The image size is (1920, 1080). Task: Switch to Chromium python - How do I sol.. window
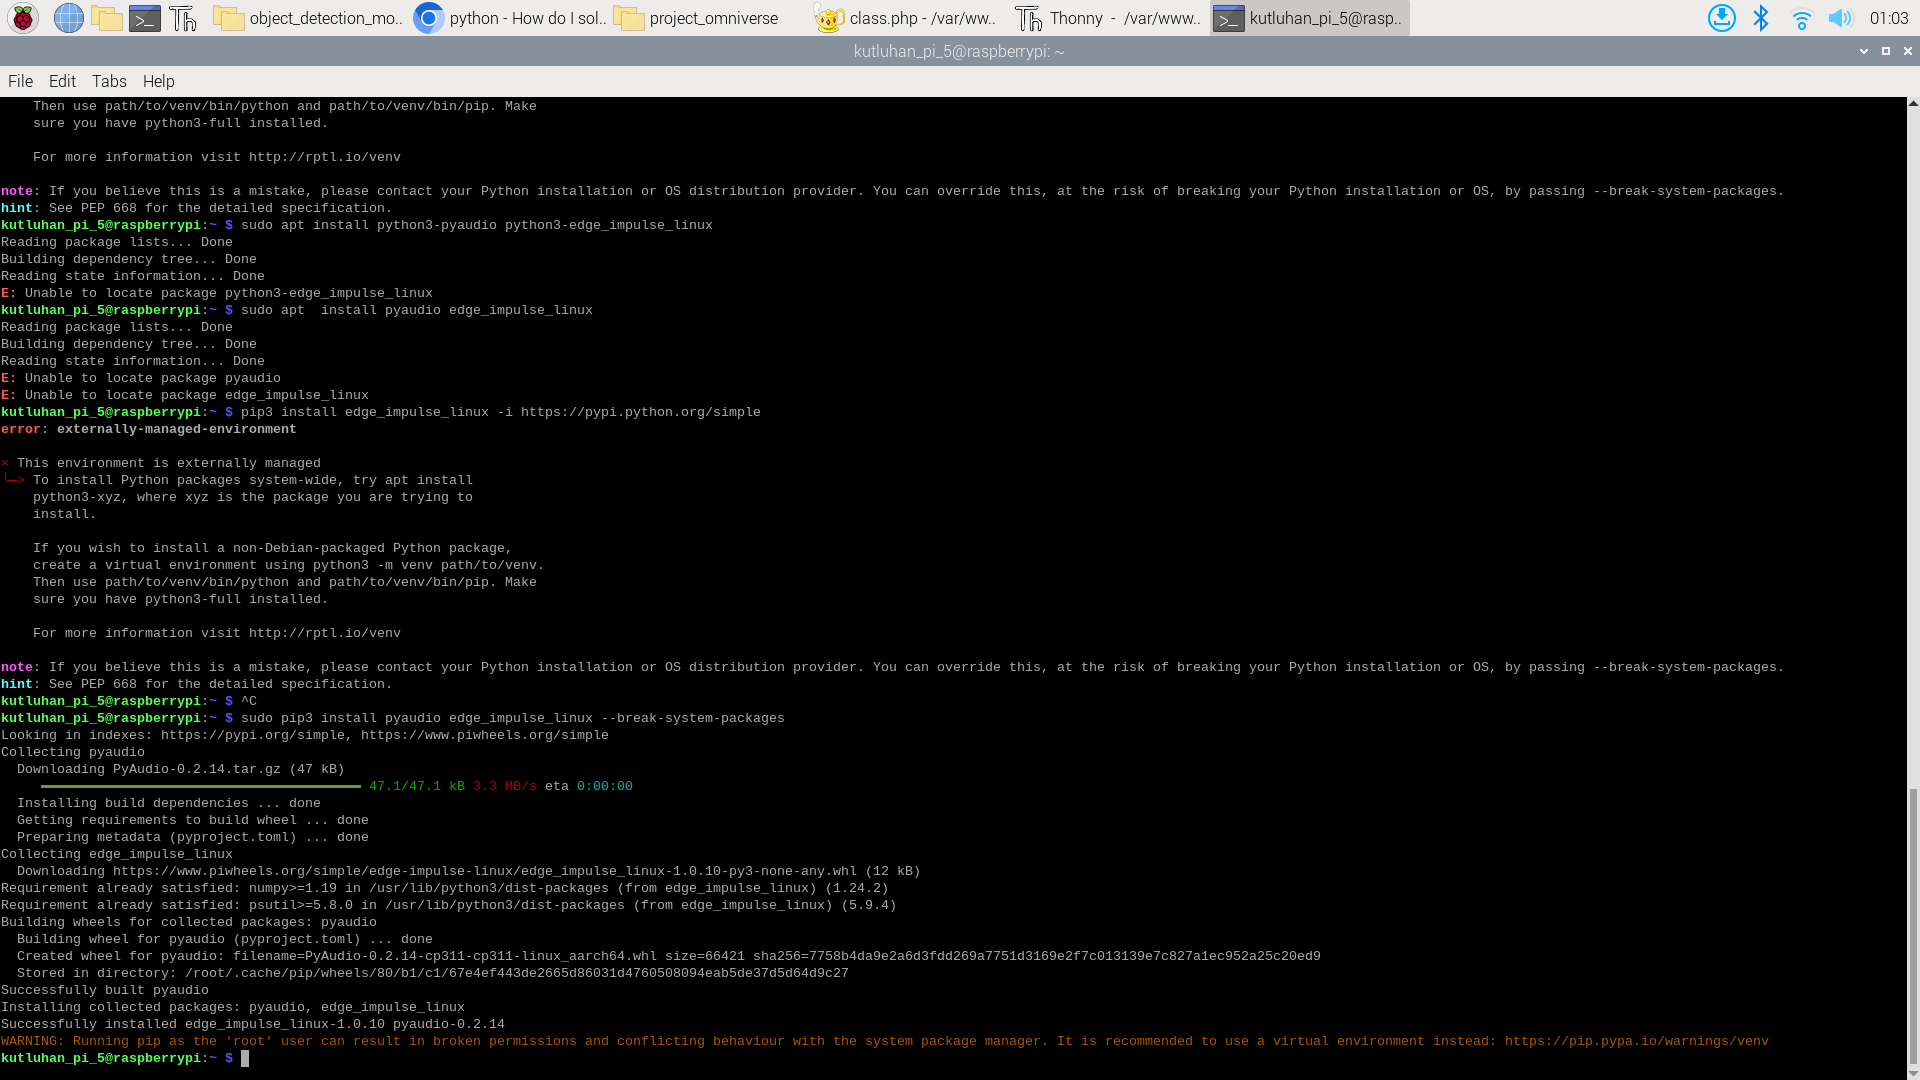click(x=510, y=18)
